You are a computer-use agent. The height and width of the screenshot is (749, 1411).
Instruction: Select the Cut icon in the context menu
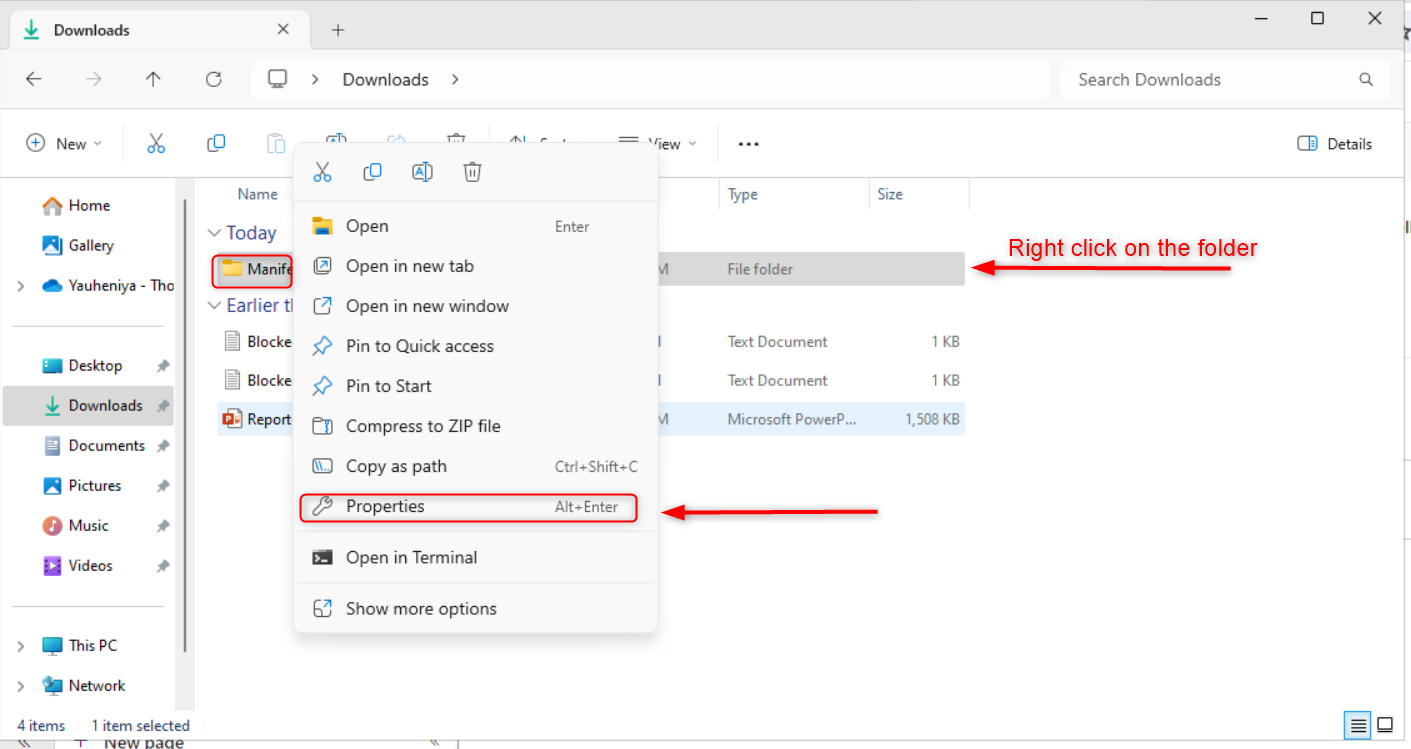tap(322, 171)
